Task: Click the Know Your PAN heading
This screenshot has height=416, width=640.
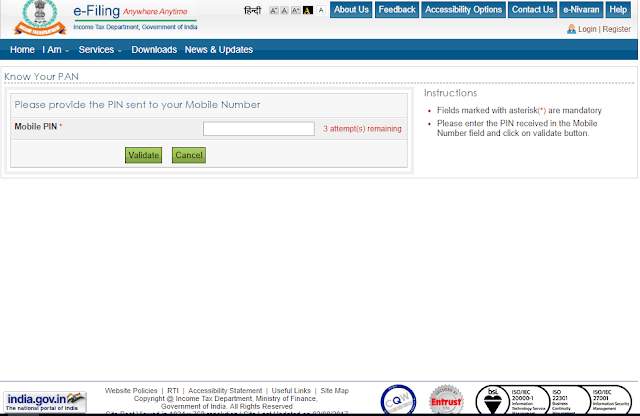Action: (41, 76)
